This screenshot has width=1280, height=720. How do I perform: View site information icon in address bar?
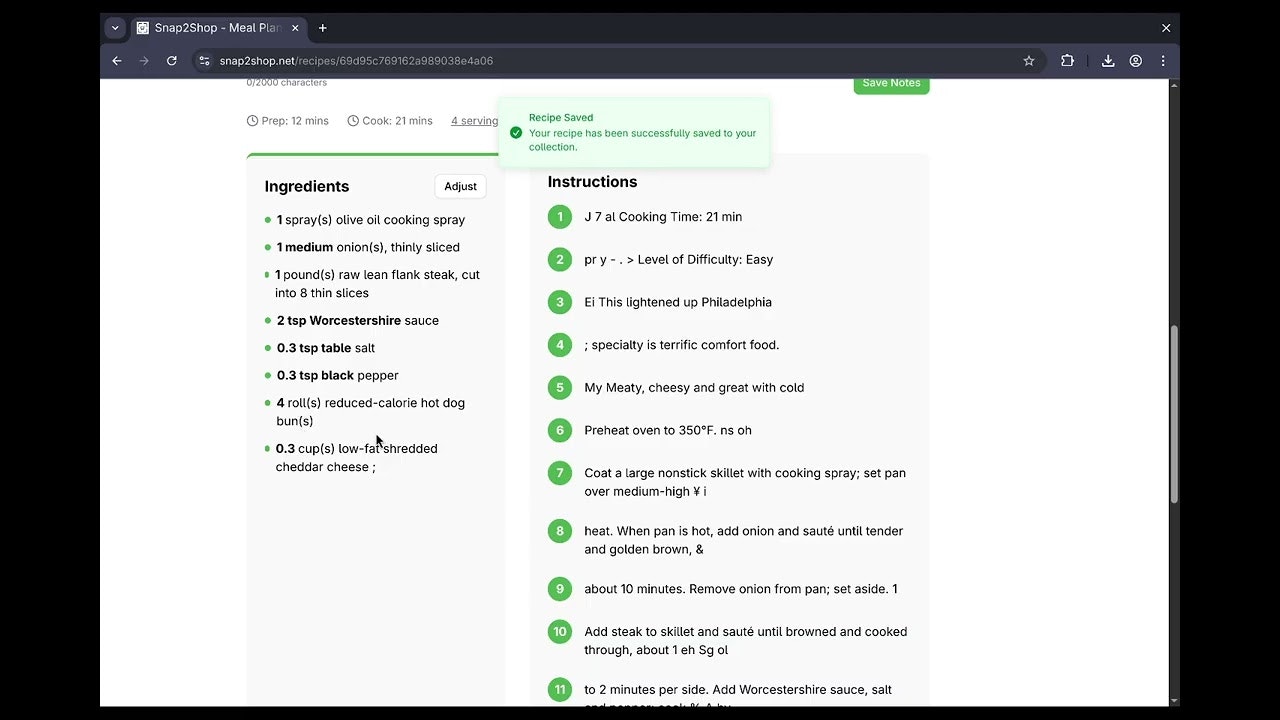point(203,61)
